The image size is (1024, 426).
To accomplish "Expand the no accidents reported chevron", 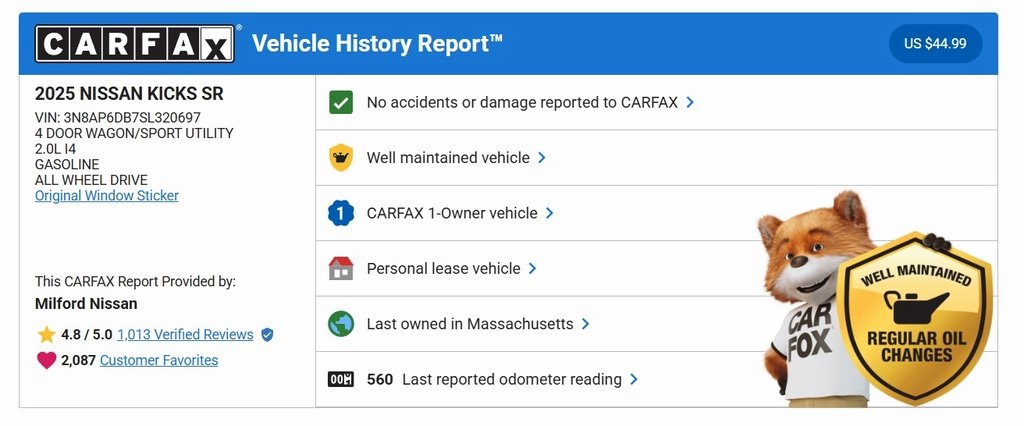I will point(691,102).
